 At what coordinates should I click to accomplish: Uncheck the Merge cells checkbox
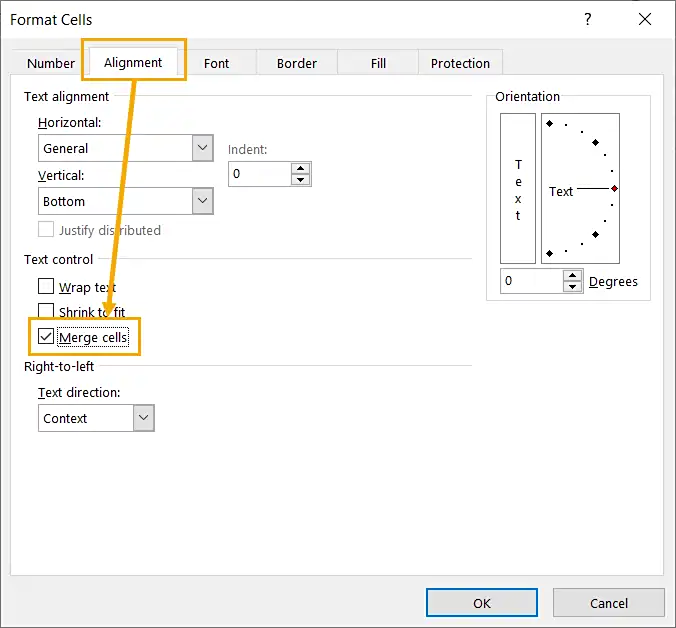[x=46, y=337]
